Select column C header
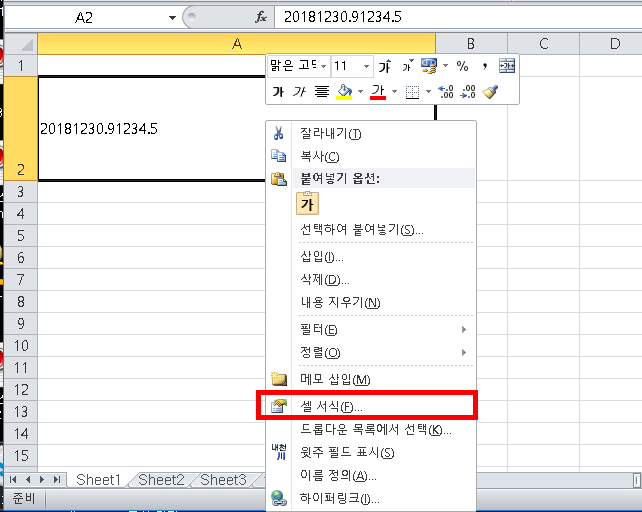The width and height of the screenshot is (642, 512). click(543, 44)
